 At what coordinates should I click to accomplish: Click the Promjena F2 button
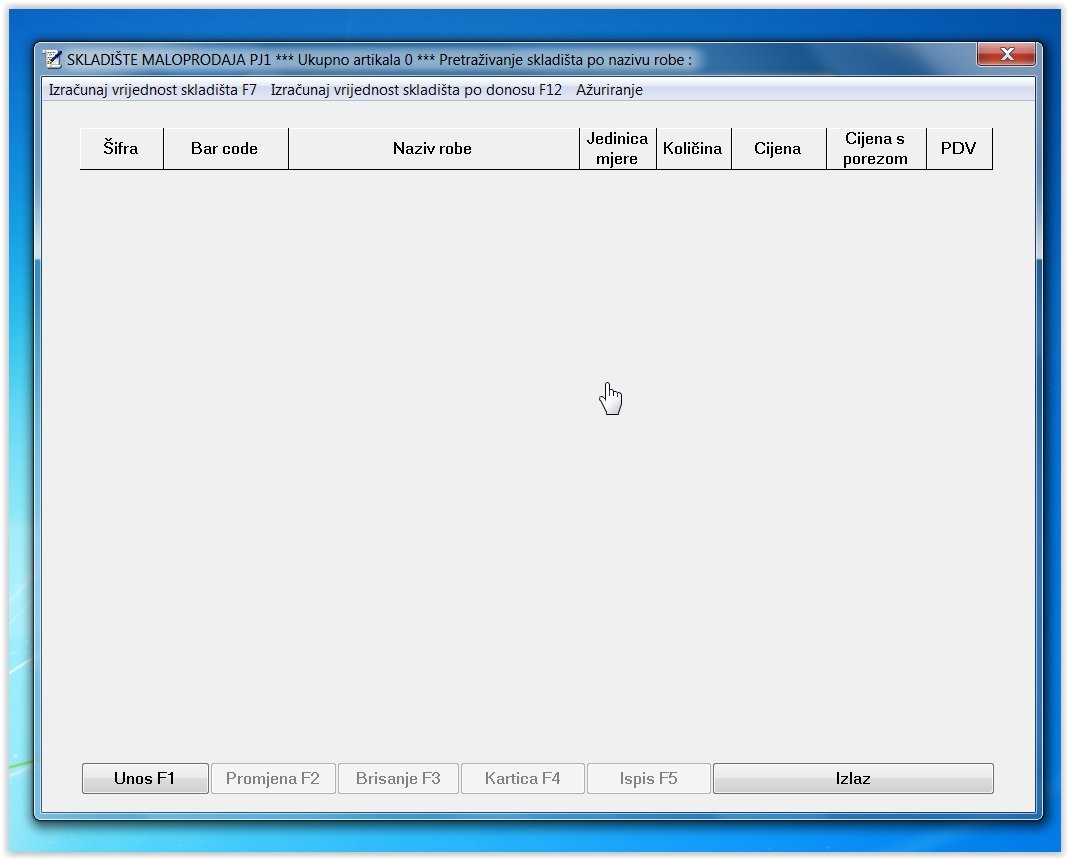273,779
